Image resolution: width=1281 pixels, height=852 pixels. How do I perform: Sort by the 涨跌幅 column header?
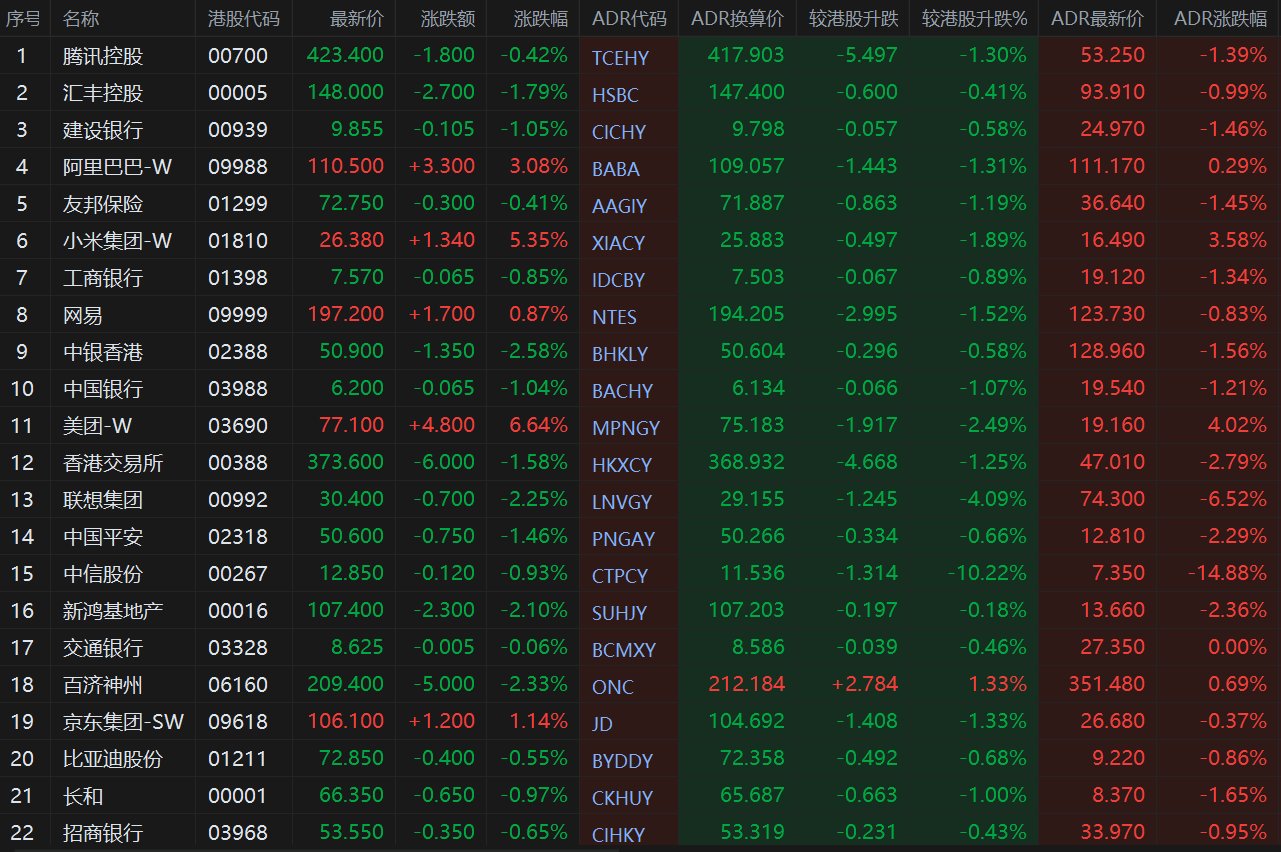click(541, 19)
